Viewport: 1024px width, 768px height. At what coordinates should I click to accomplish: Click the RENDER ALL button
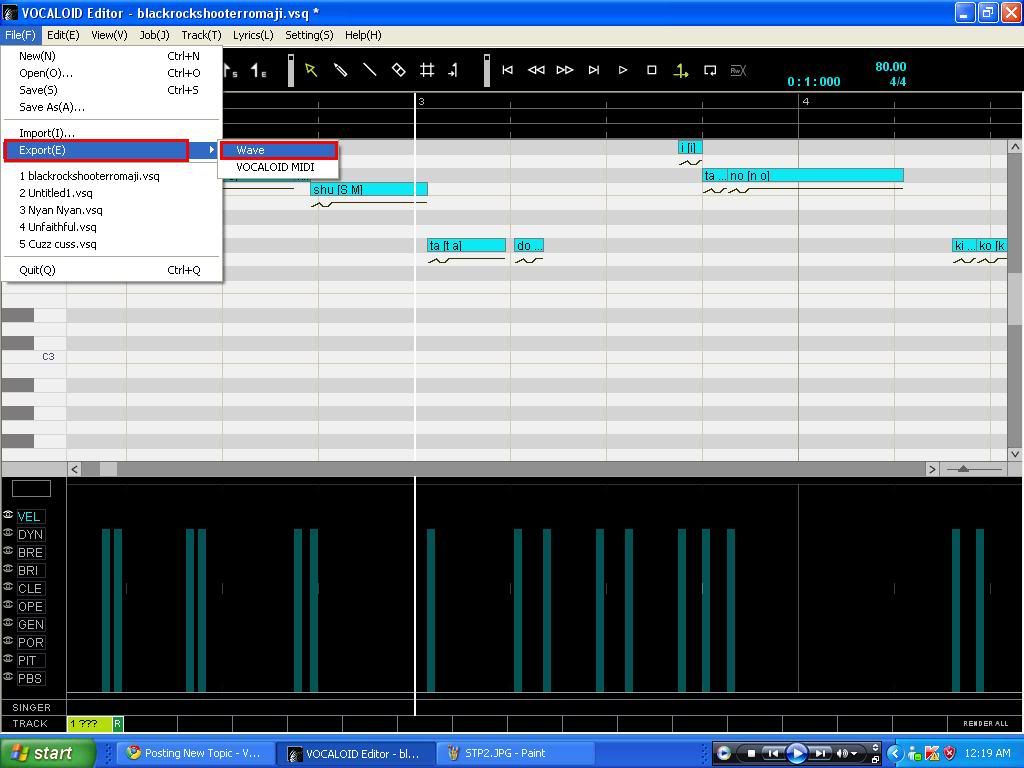pos(985,724)
